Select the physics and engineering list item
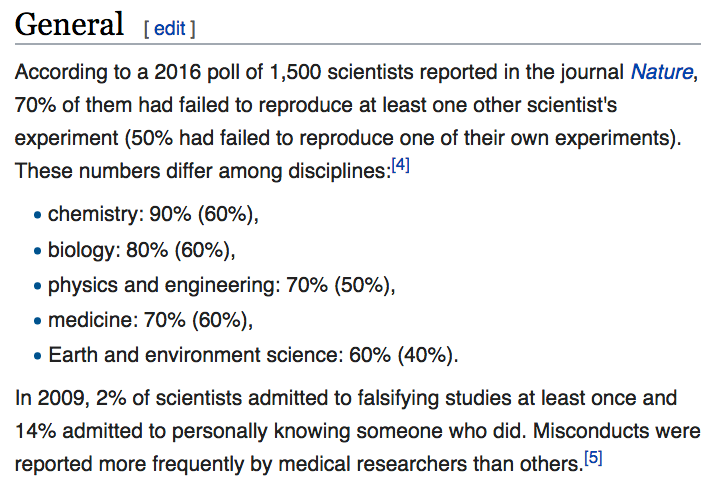710x489 pixels. (221, 286)
